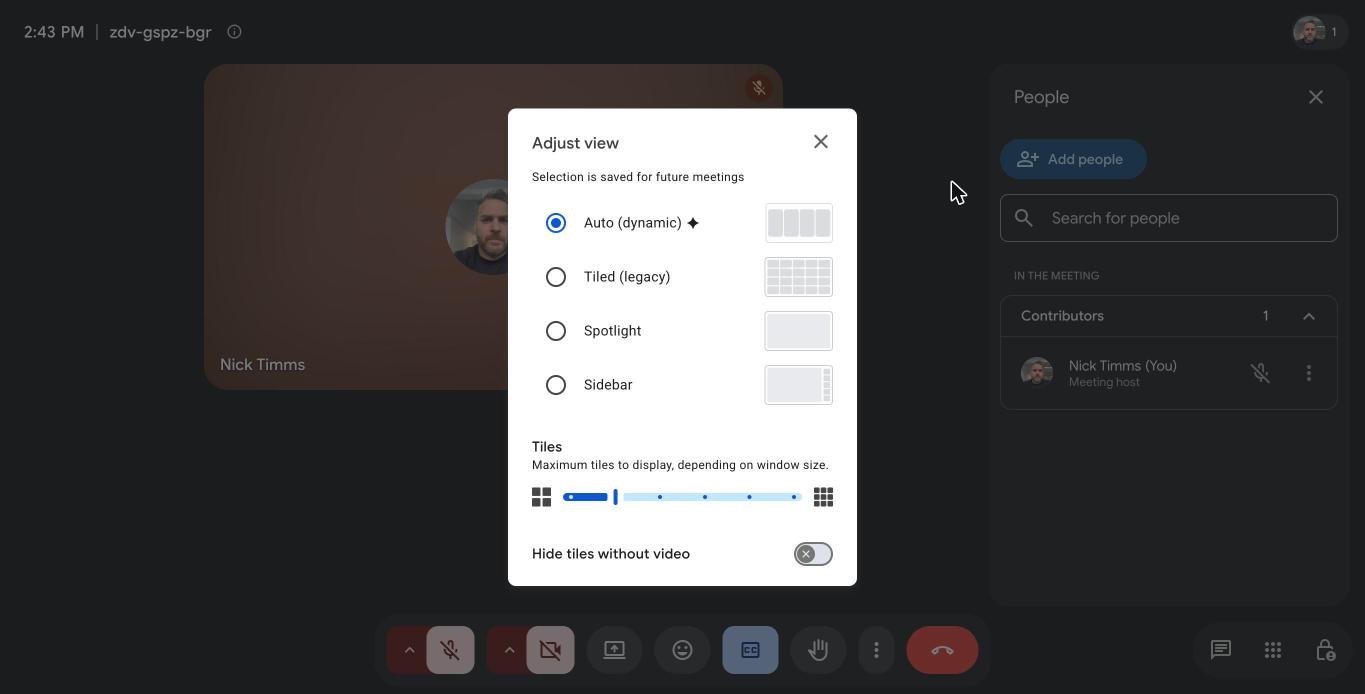Open audio settings chevron beside microphone

pos(408,650)
